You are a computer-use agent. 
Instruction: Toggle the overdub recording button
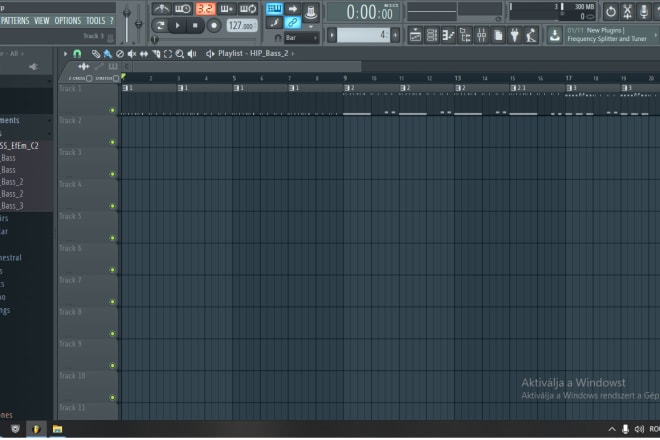227,8
